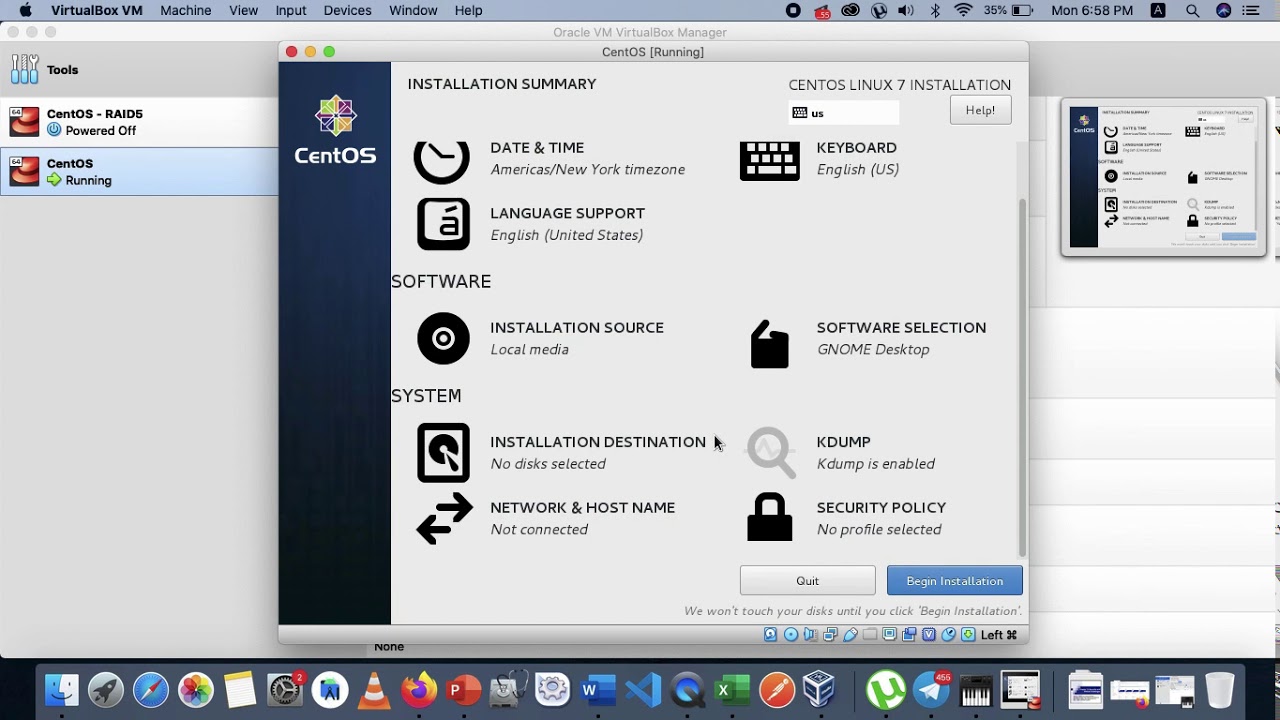Open Kdump configuration

841,452
